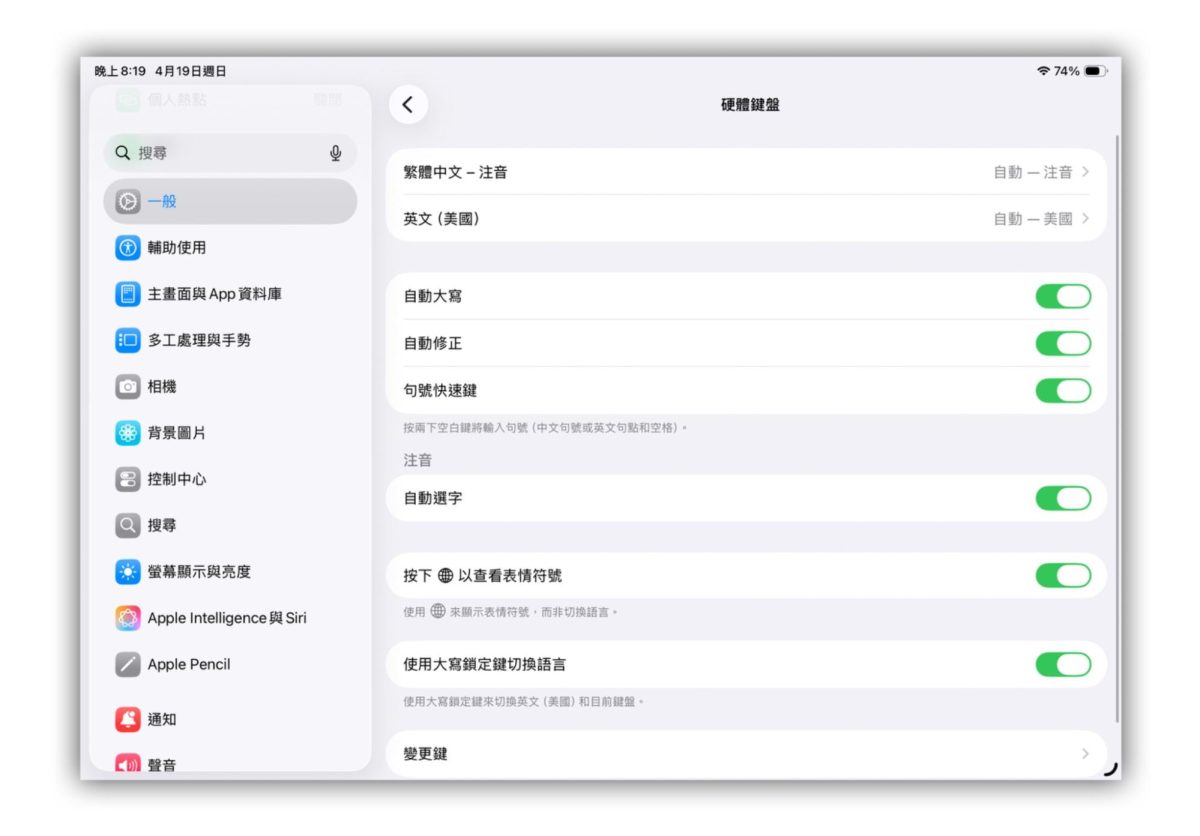Tap the microphone icon in search field
The width and height of the screenshot is (1200, 836).
click(336, 153)
